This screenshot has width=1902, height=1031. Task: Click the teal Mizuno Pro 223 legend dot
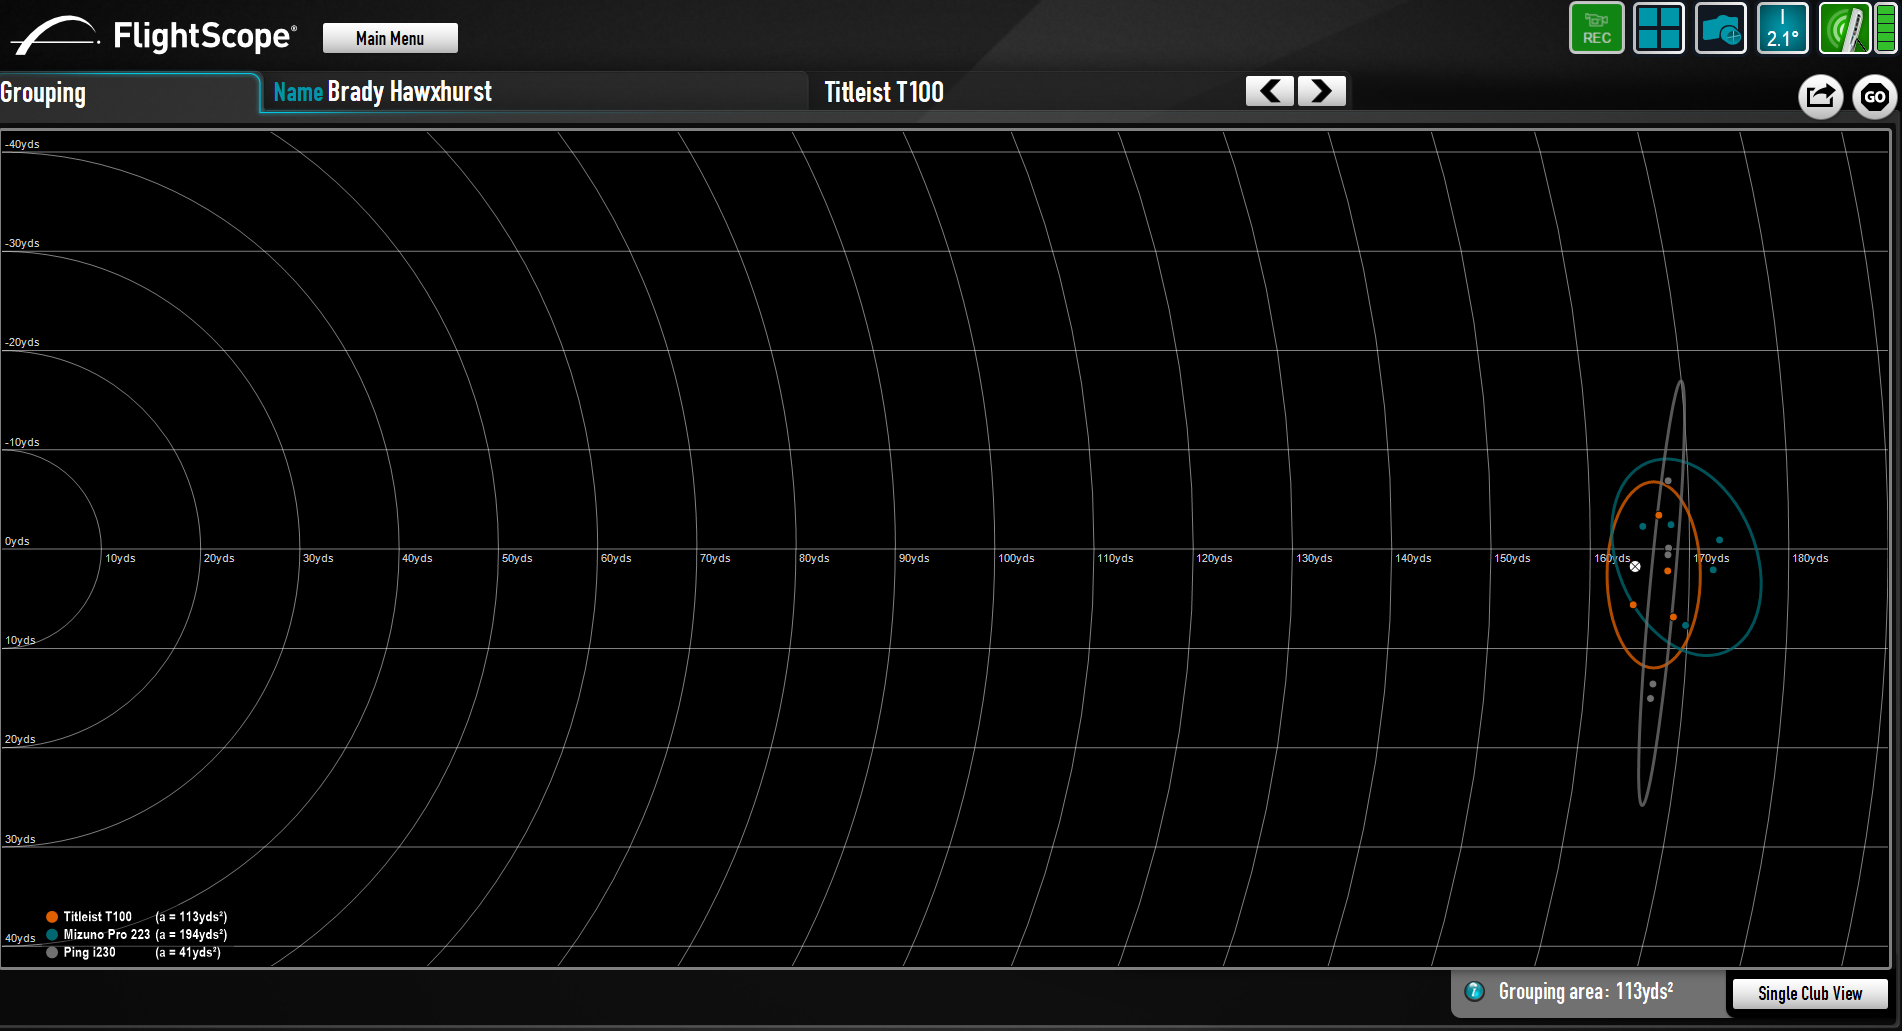click(52, 935)
